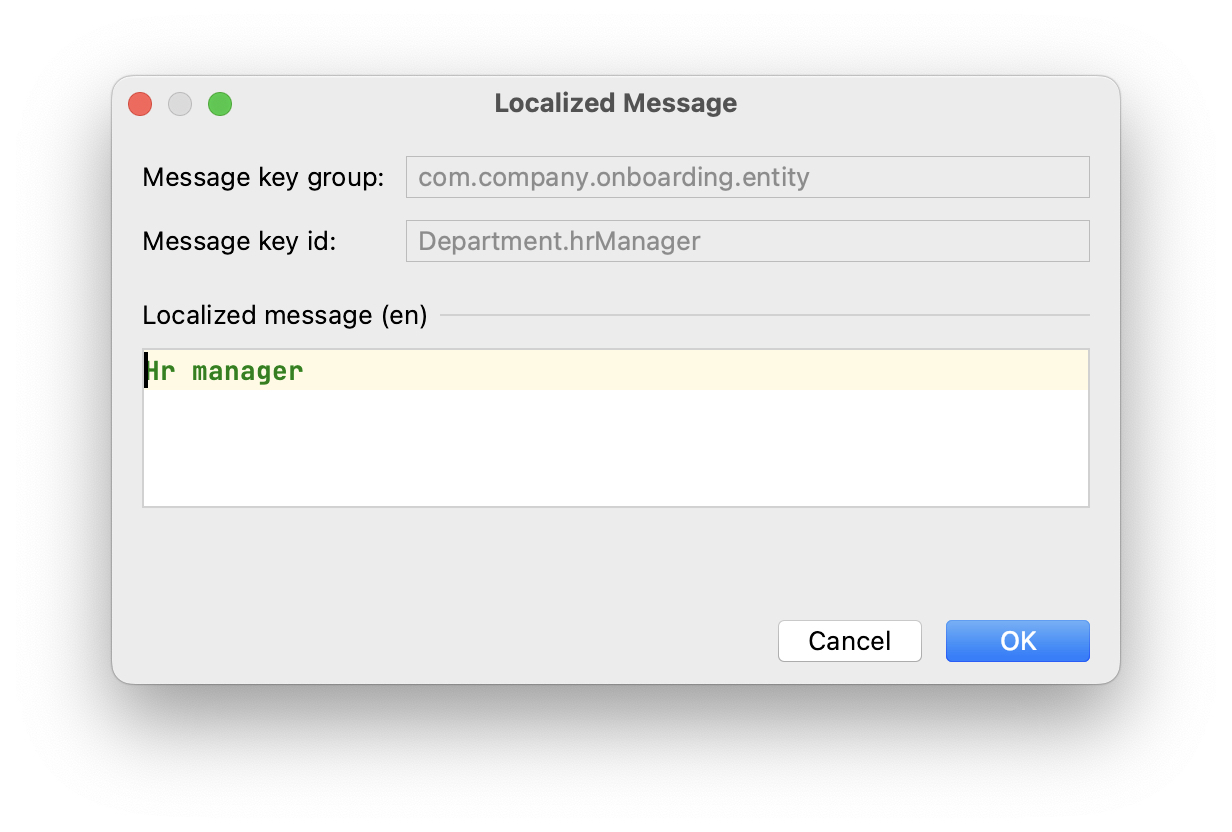Click the Department.hrManager text
This screenshot has width=1232, height=832.
(559, 242)
